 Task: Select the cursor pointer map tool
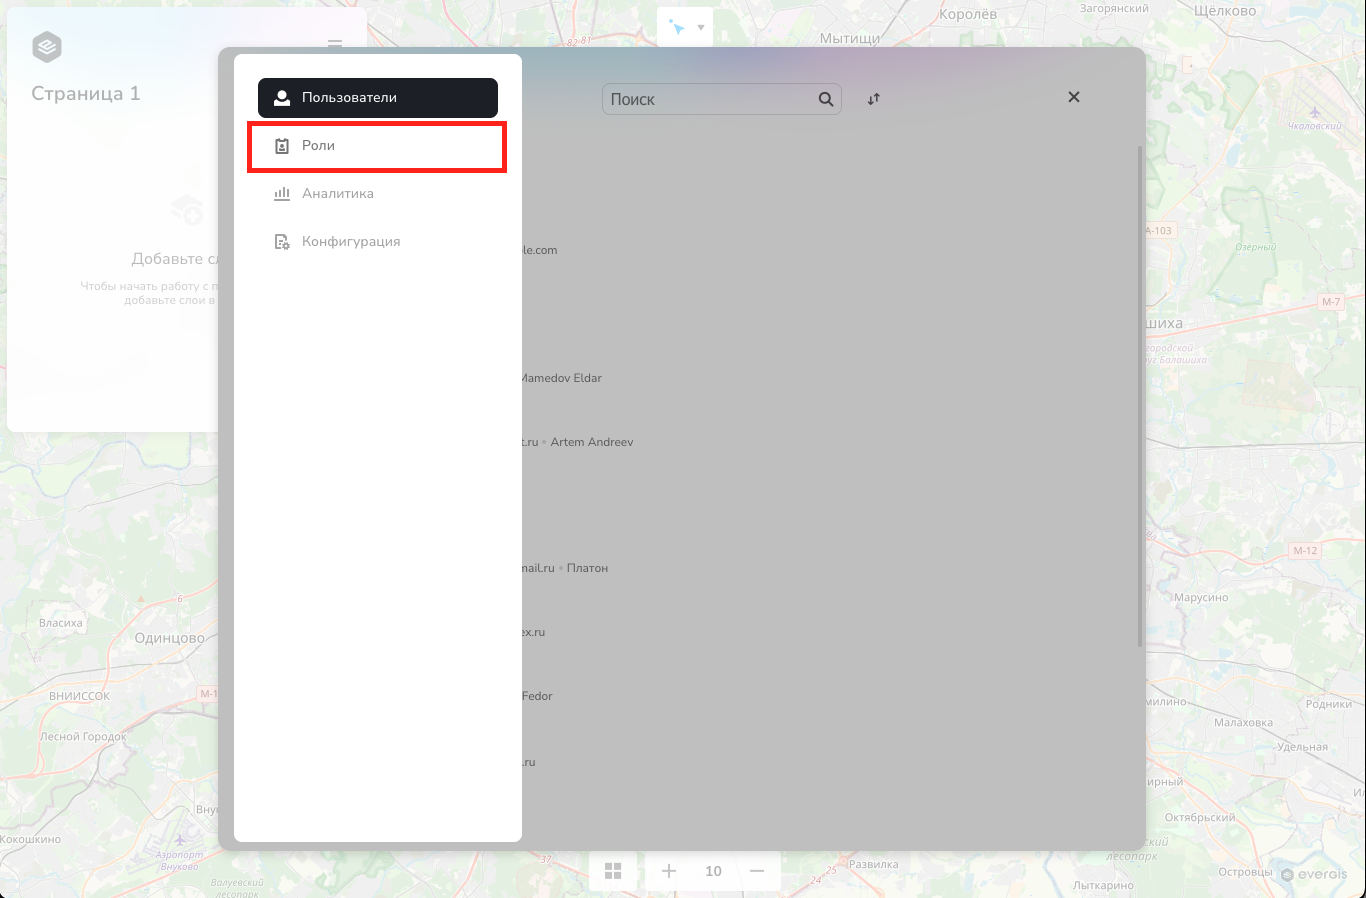point(677,28)
